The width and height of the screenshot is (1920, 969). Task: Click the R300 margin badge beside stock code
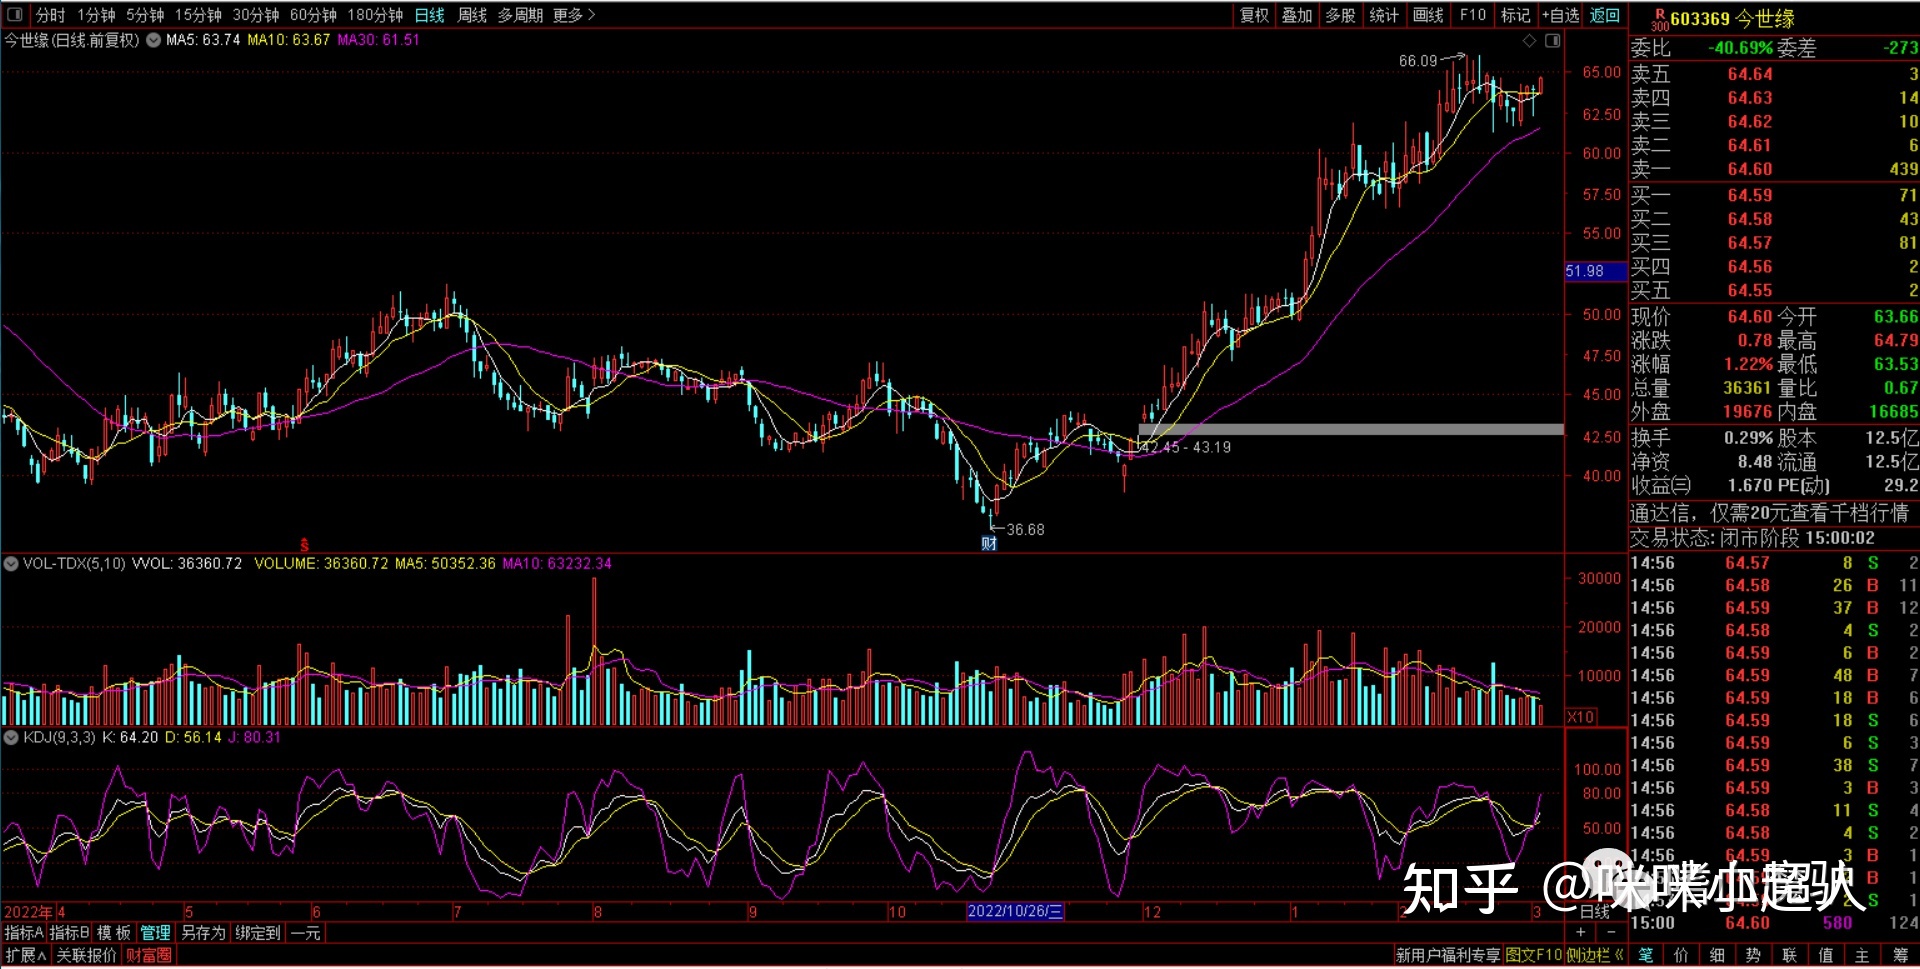(1659, 20)
